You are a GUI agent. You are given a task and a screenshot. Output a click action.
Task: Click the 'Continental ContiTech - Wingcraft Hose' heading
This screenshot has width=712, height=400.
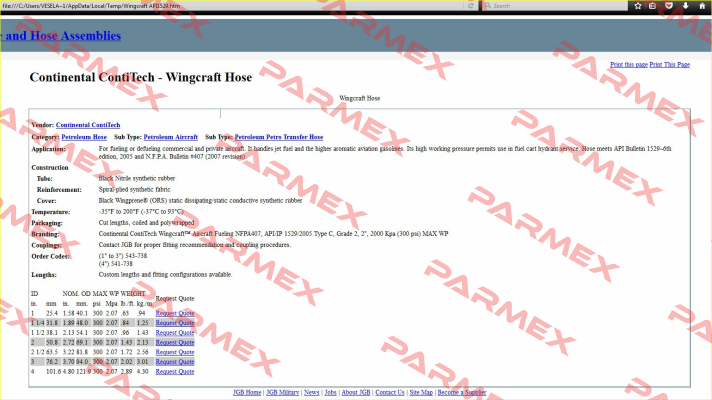(x=141, y=77)
